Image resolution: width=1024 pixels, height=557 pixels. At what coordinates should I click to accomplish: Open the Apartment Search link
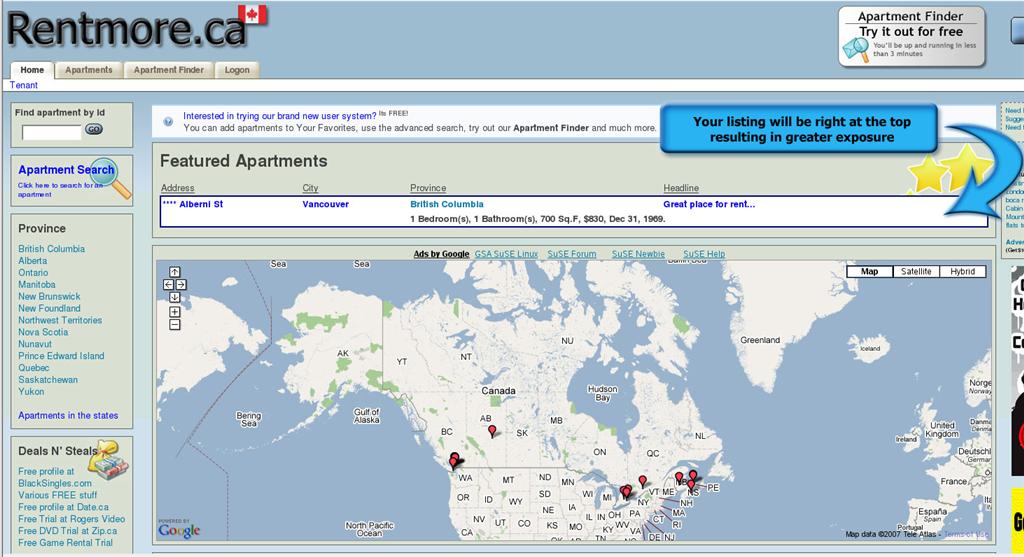(x=66, y=170)
